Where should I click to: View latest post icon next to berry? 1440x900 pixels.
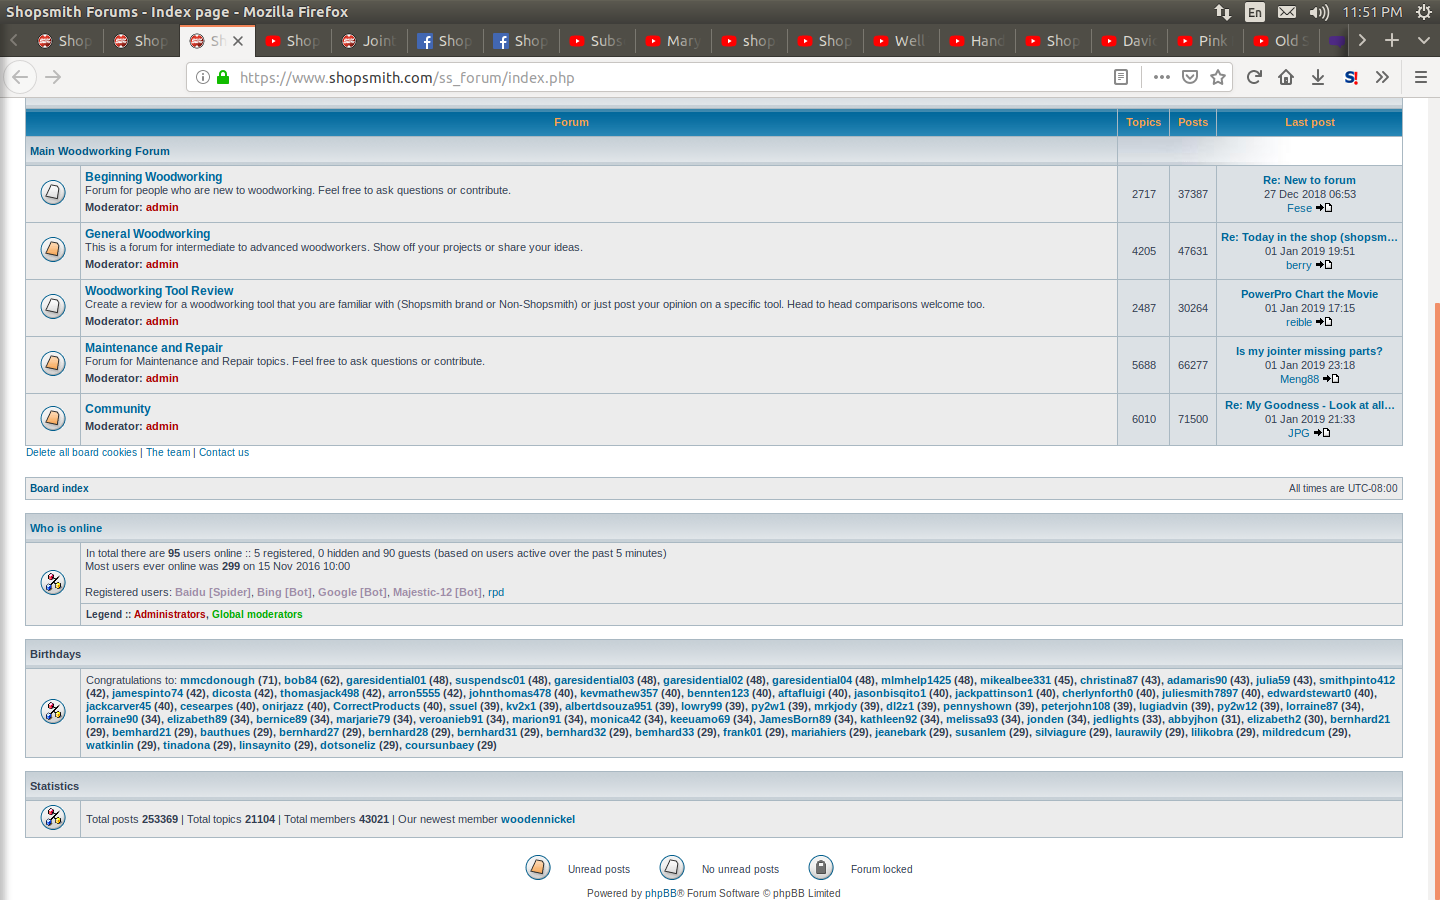[x=1324, y=265]
